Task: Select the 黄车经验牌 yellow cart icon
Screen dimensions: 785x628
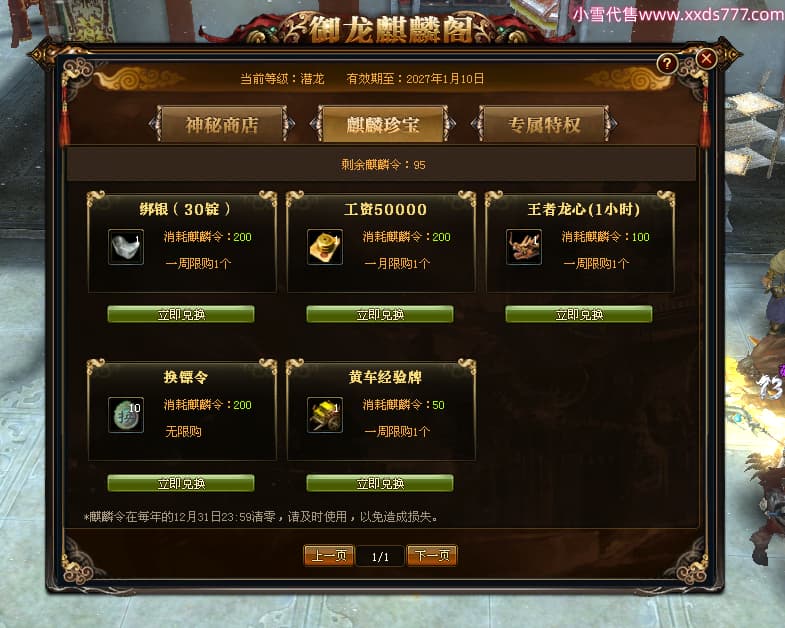Action: tap(324, 415)
